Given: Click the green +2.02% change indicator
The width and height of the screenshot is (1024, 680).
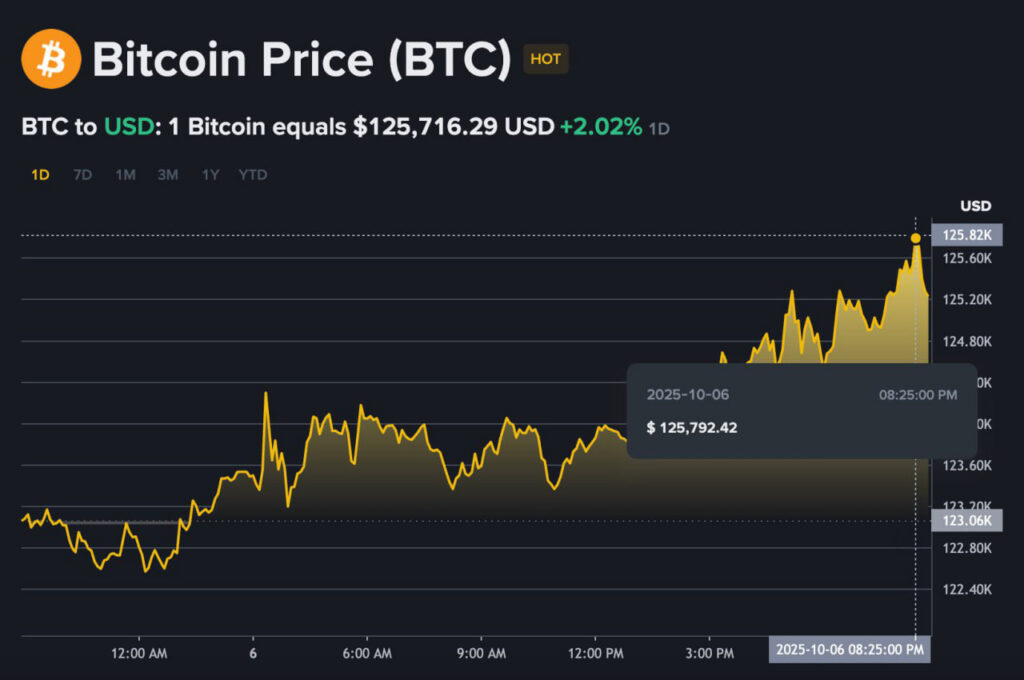Looking at the screenshot, I should coord(601,127).
